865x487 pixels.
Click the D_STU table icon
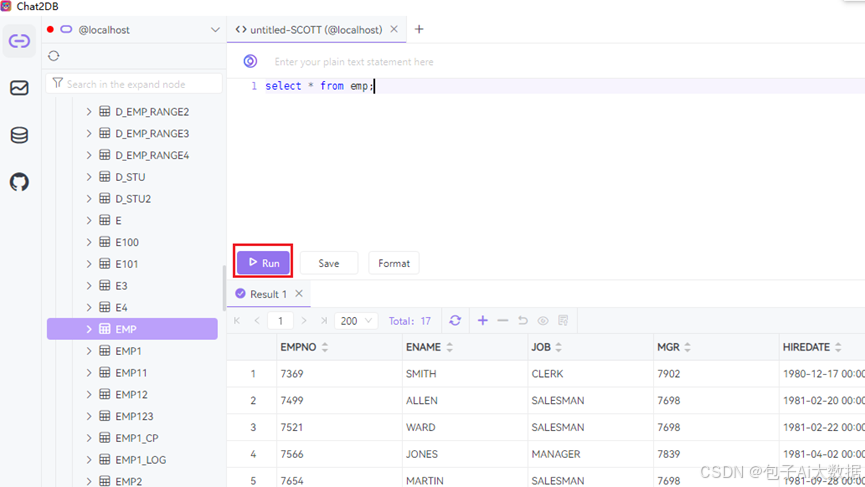point(105,176)
